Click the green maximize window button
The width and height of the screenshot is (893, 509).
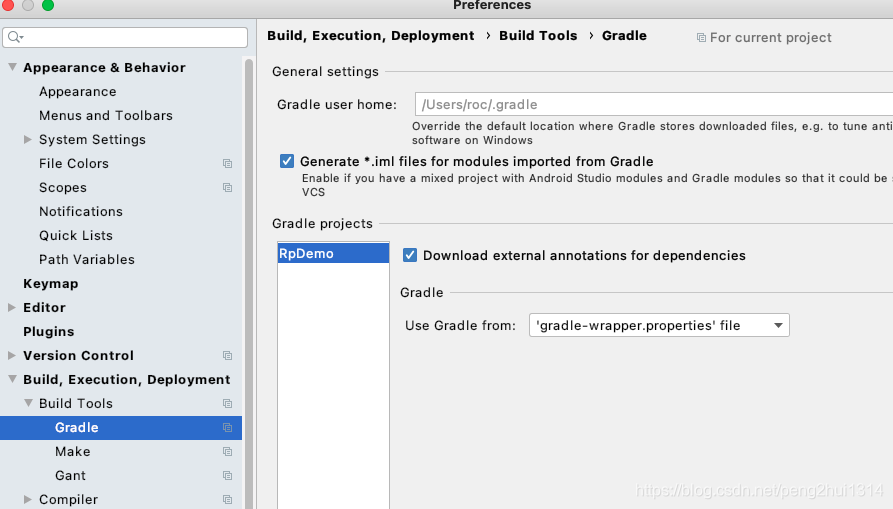(x=48, y=5)
